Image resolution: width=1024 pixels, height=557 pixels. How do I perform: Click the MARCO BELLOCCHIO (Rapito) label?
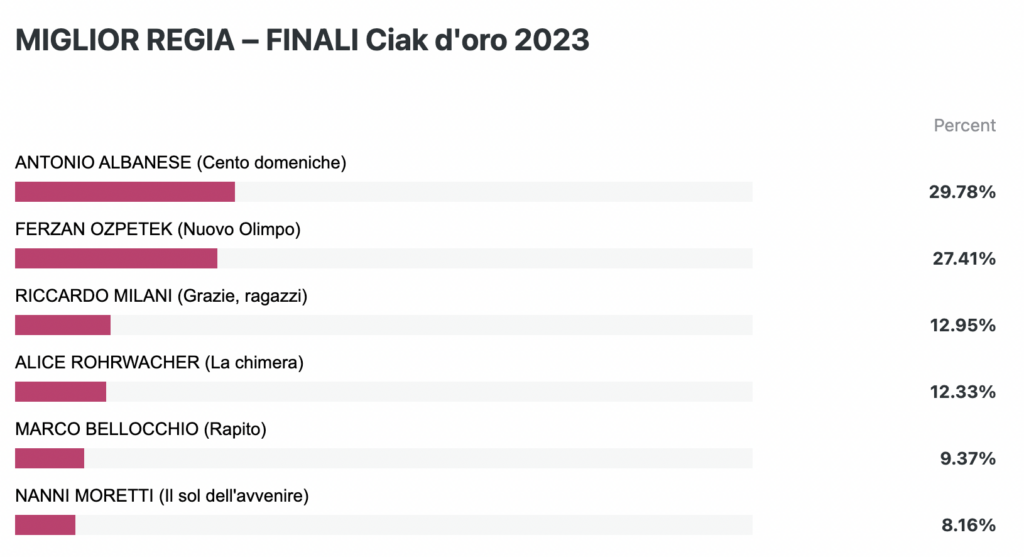[140, 429]
